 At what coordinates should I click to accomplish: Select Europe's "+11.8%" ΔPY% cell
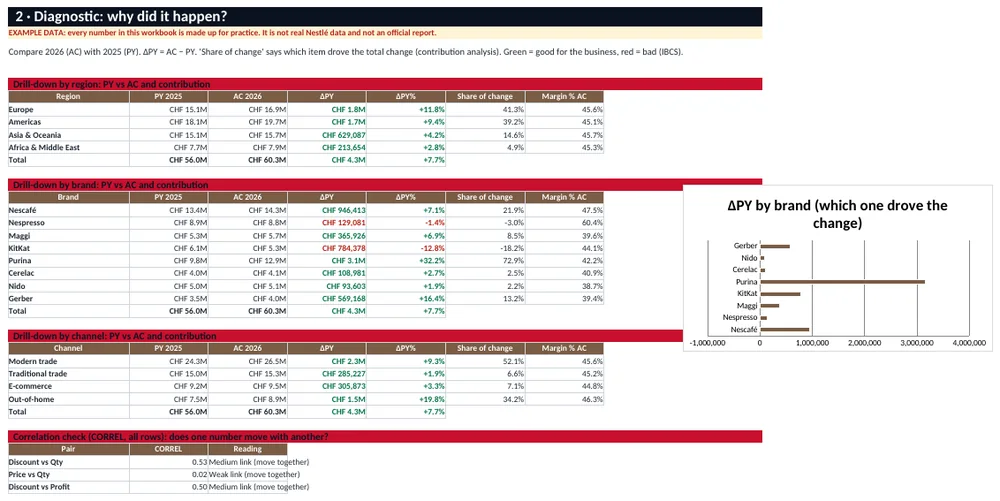coord(406,109)
